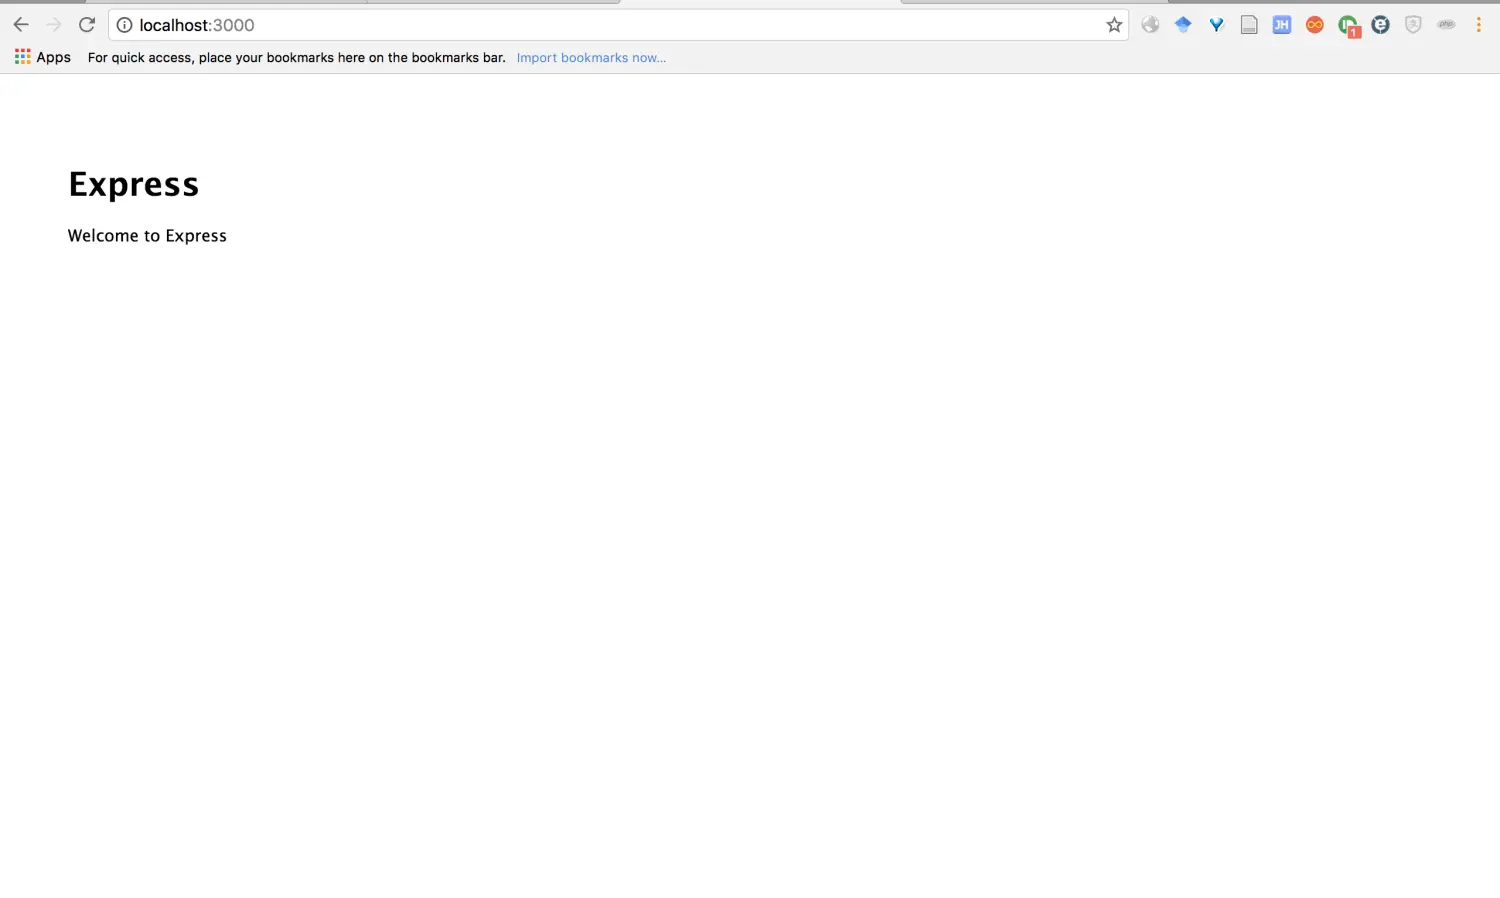Click the bookmarks bar quick access hint text
The height and width of the screenshot is (898, 1500).
coord(297,58)
